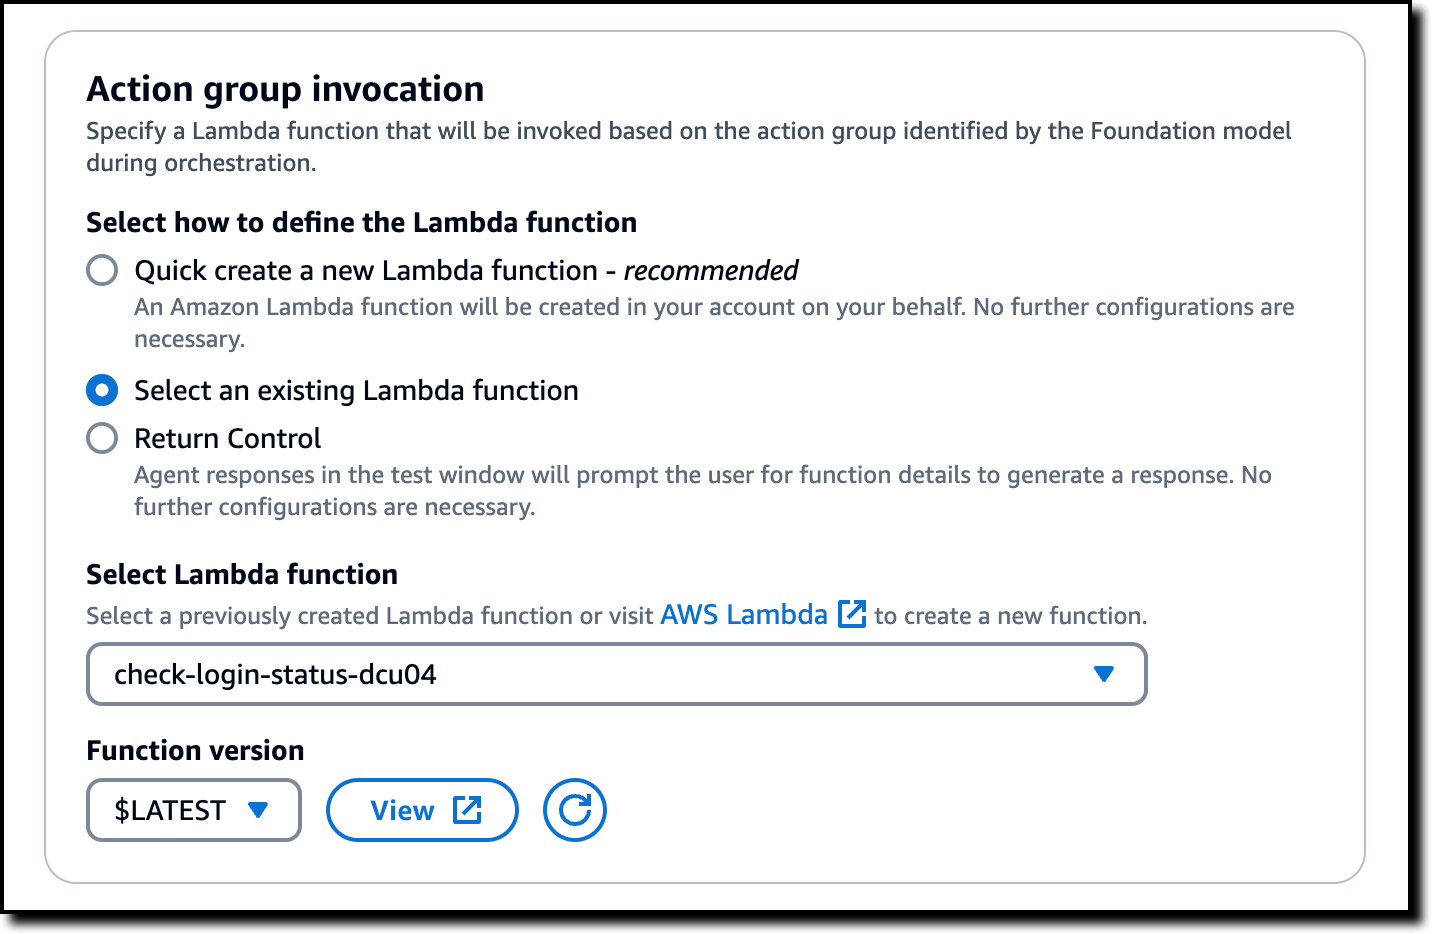Click the "Select an existing Lambda function" label
Viewport: 1432px width, 934px height.
click(356, 390)
